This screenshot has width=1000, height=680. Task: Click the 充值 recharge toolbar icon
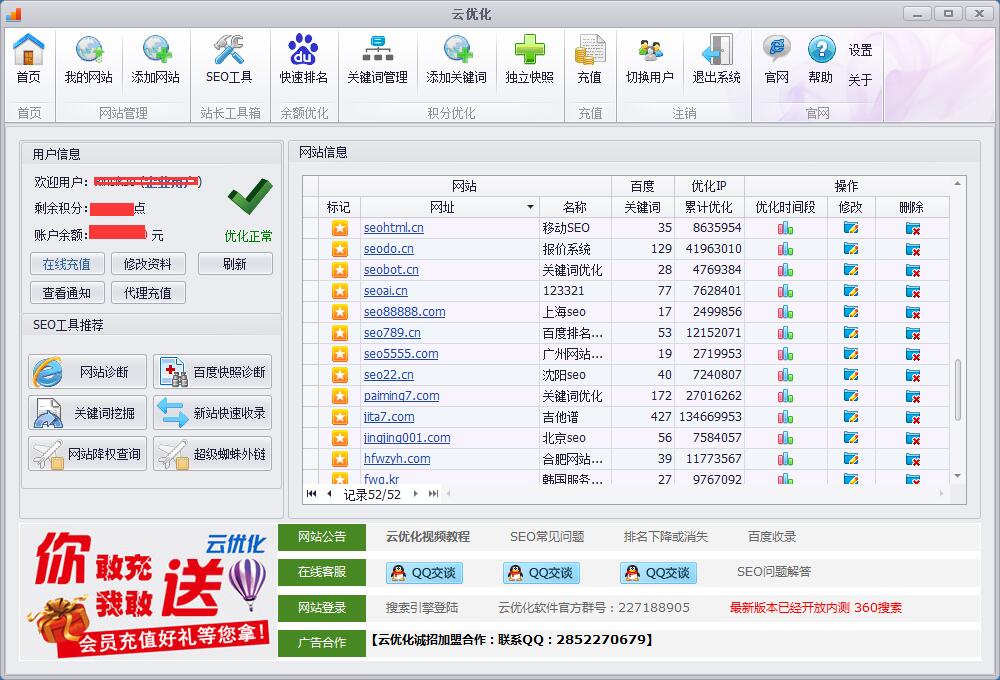[x=589, y=60]
